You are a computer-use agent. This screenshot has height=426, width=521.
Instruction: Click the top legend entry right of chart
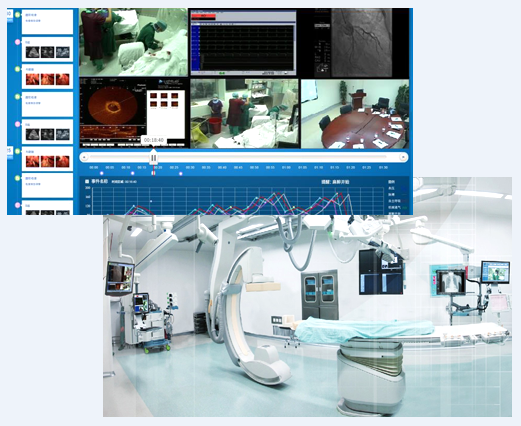(x=392, y=182)
